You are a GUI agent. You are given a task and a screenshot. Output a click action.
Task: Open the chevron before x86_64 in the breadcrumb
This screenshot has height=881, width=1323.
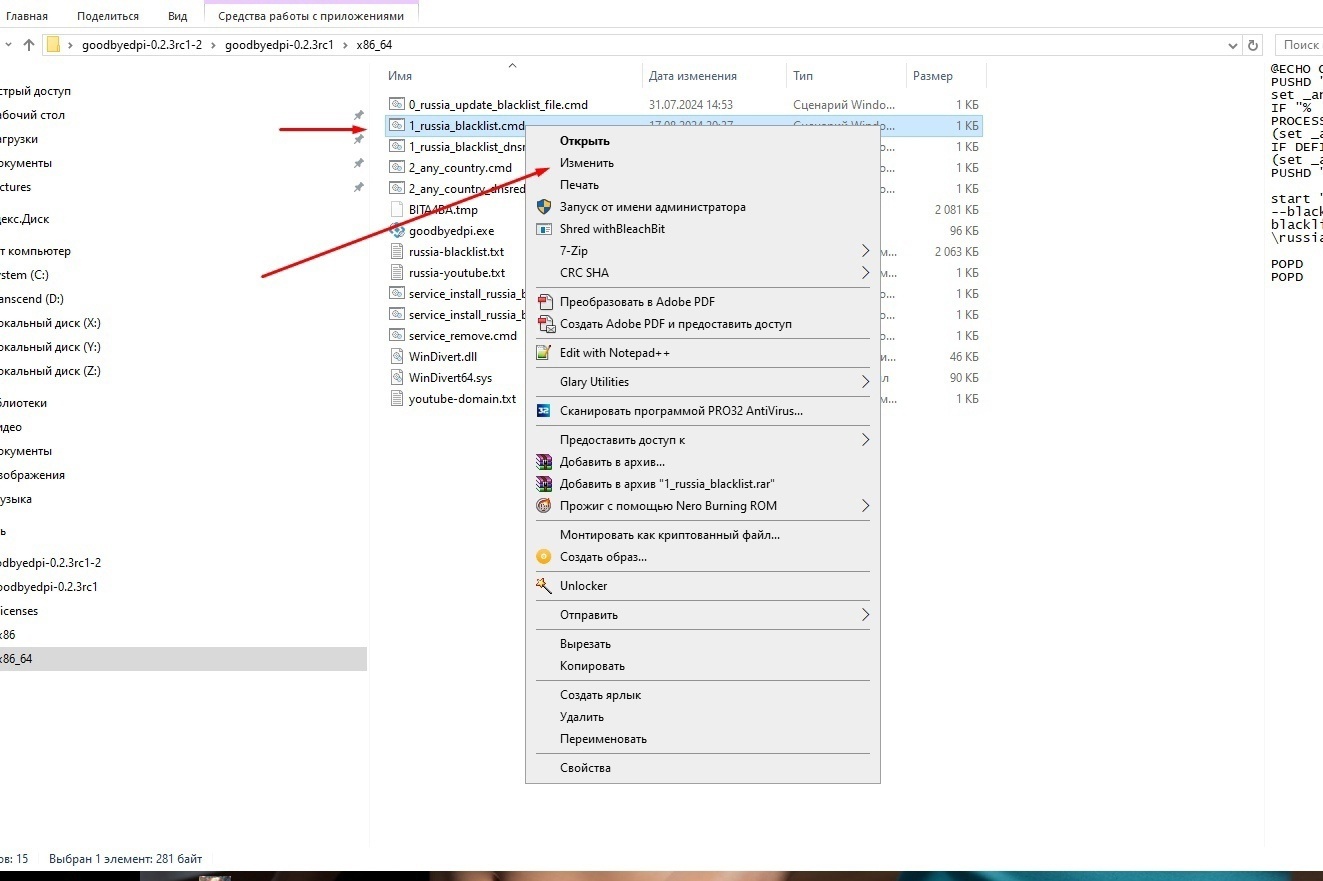pyautogui.click(x=346, y=45)
